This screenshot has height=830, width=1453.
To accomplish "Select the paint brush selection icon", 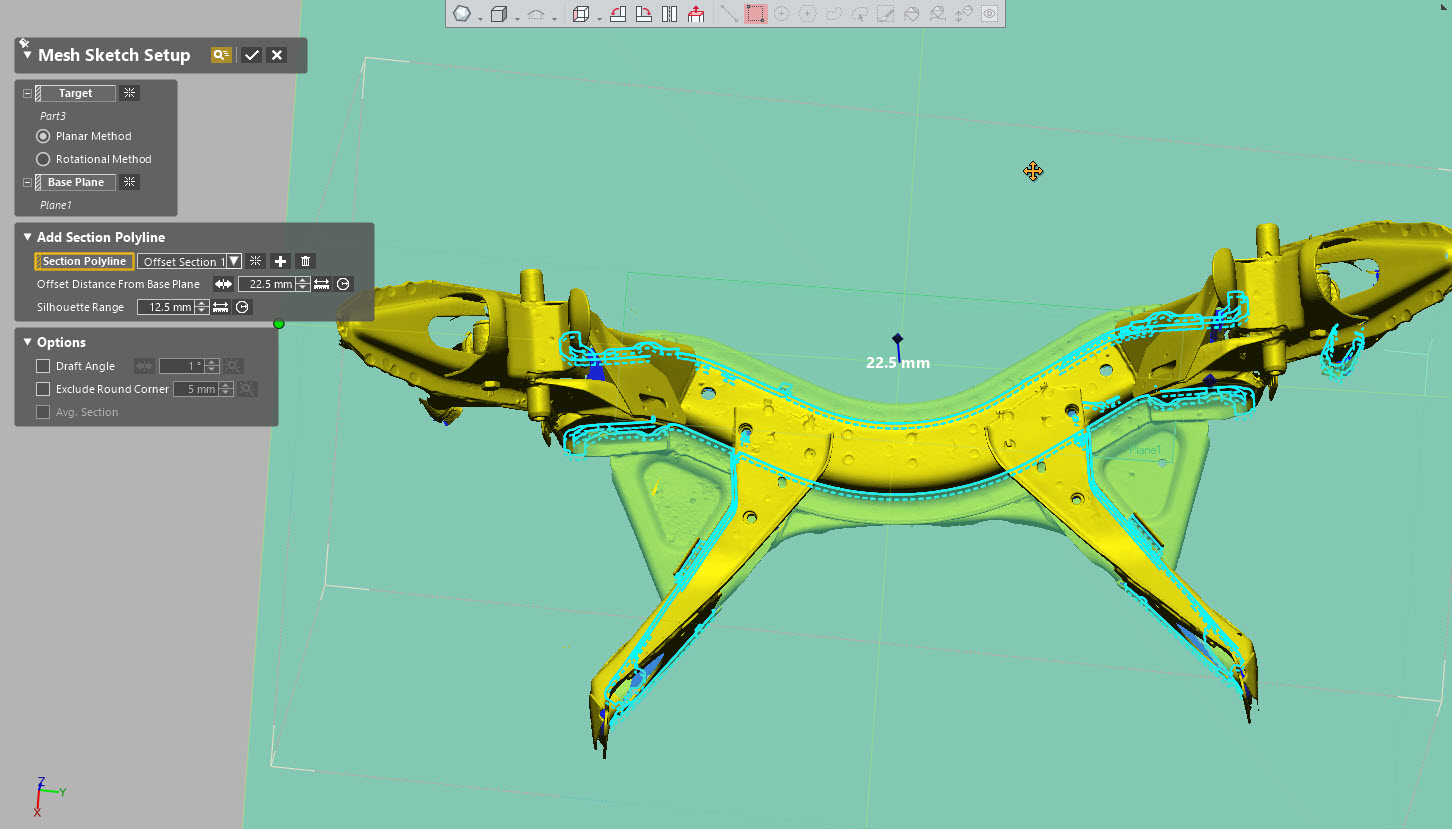I will pyautogui.click(x=885, y=14).
